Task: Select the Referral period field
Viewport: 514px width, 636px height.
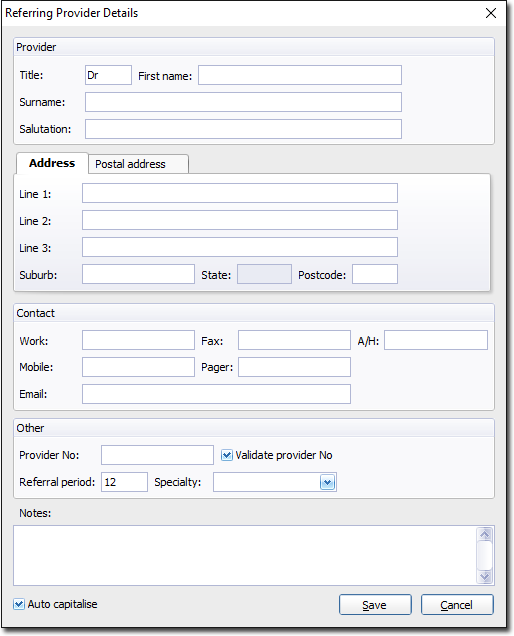Action: pos(124,482)
